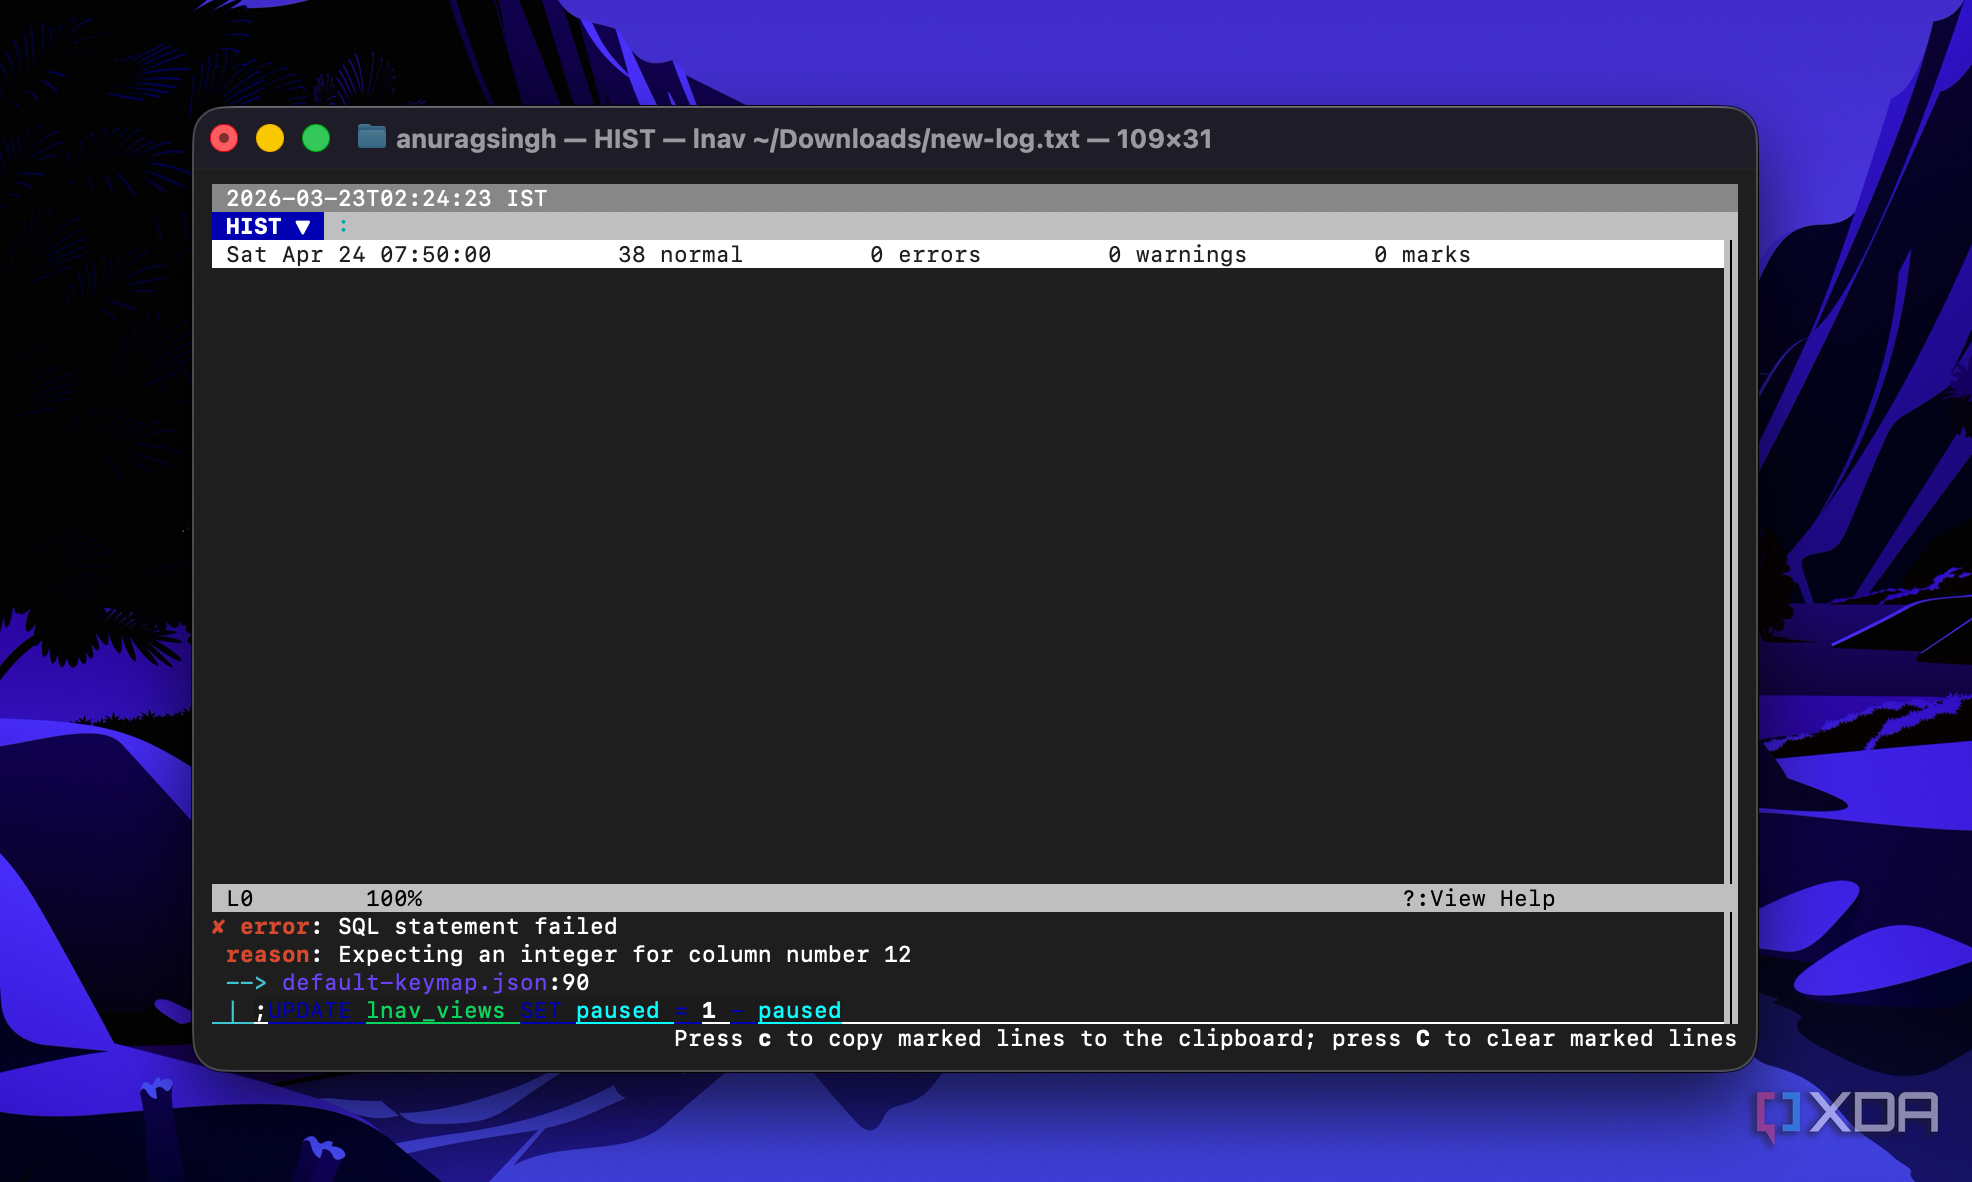
Task: Click the clipboard hint at the bottom
Action: [x=1205, y=1038]
